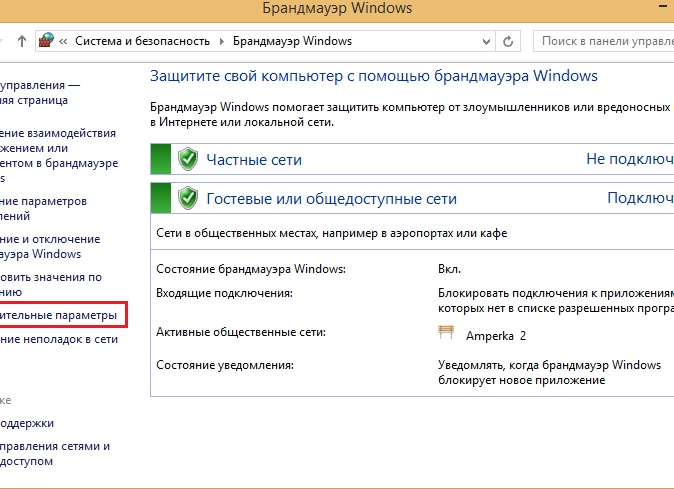This screenshot has height=489, width=674.
Task: Click the Не подключено status text
Action: click(x=630, y=159)
